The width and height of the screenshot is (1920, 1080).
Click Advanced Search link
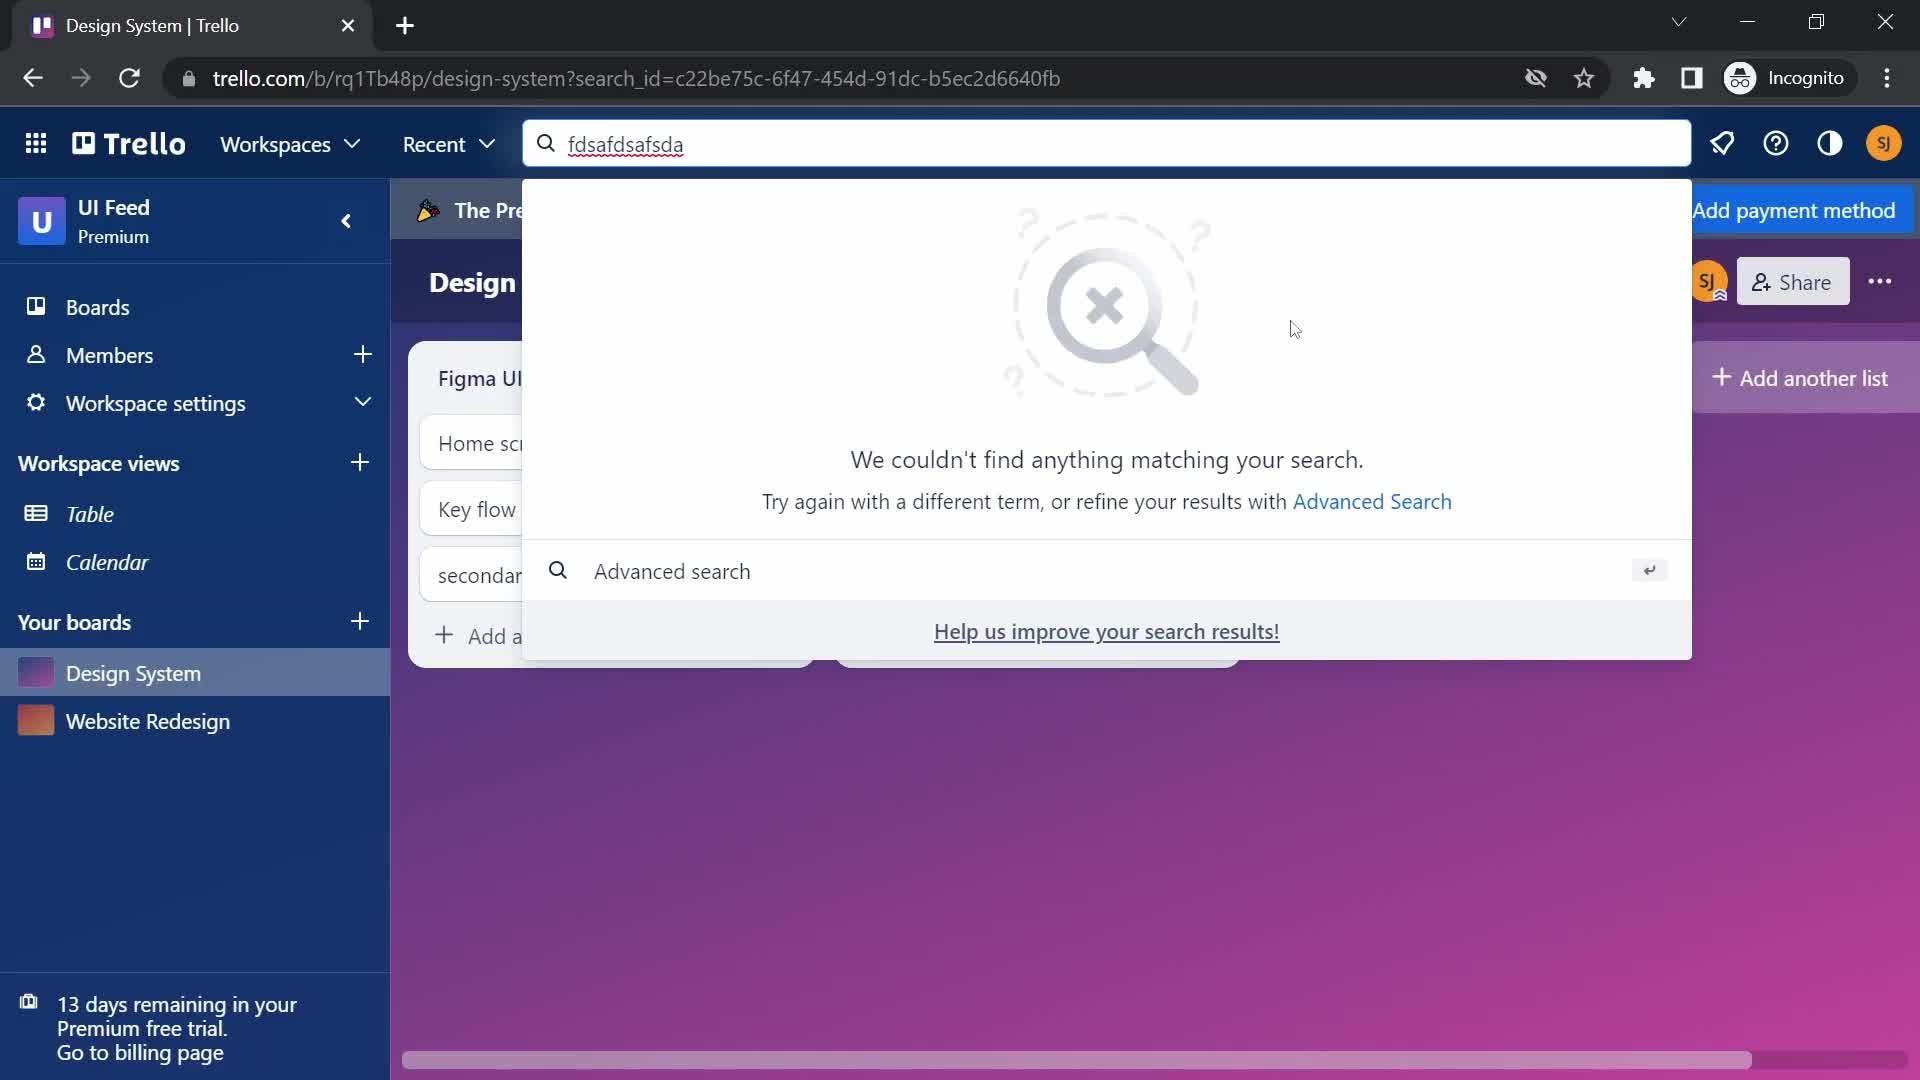(1371, 501)
